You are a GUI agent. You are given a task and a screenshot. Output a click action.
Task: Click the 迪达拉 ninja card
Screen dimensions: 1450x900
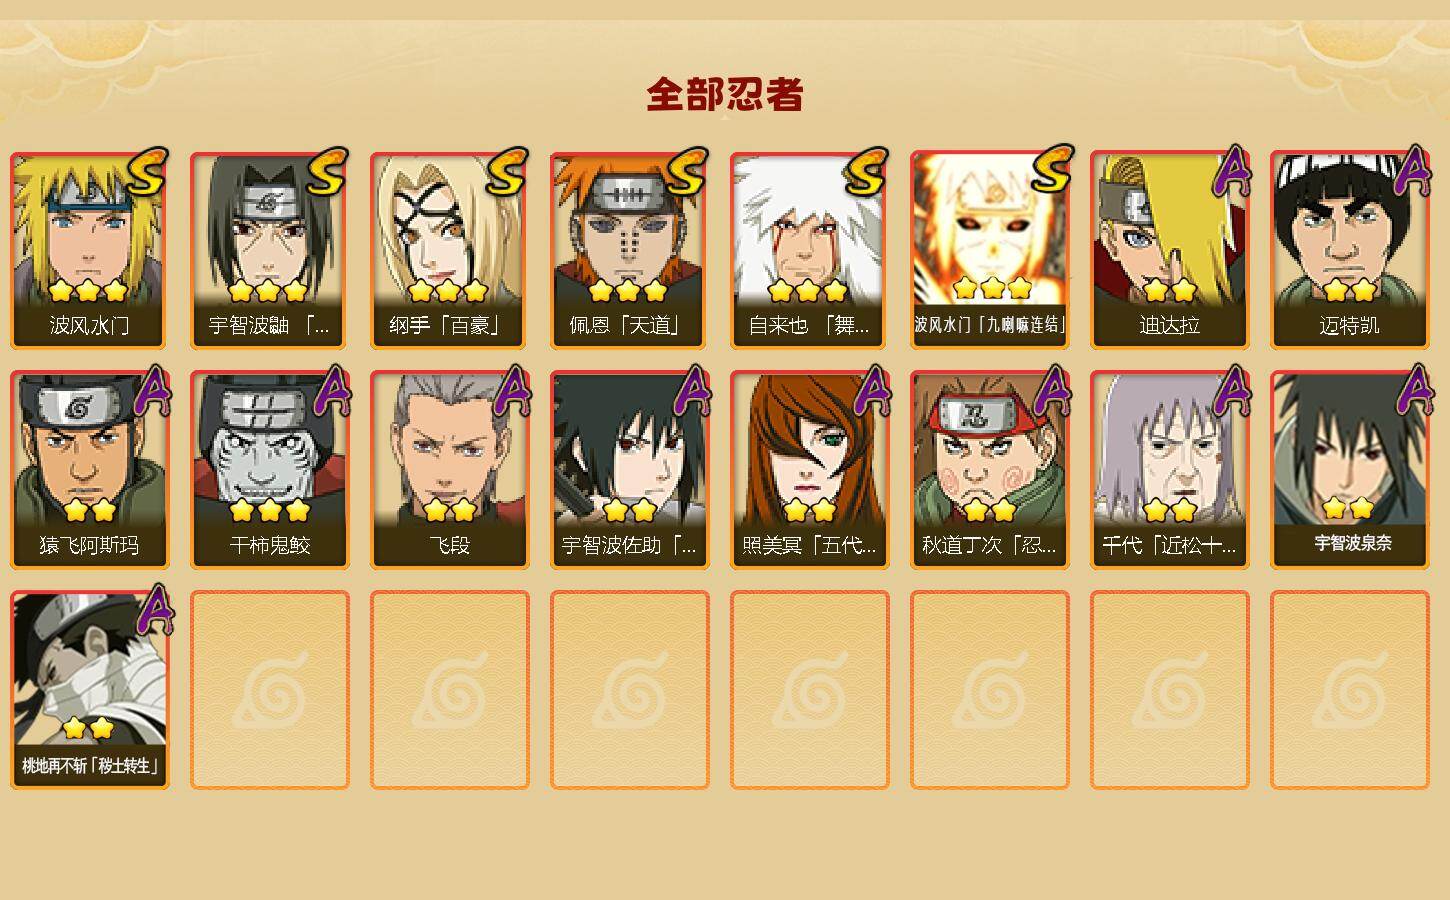pyautogui.click(x=1169, y=250)
